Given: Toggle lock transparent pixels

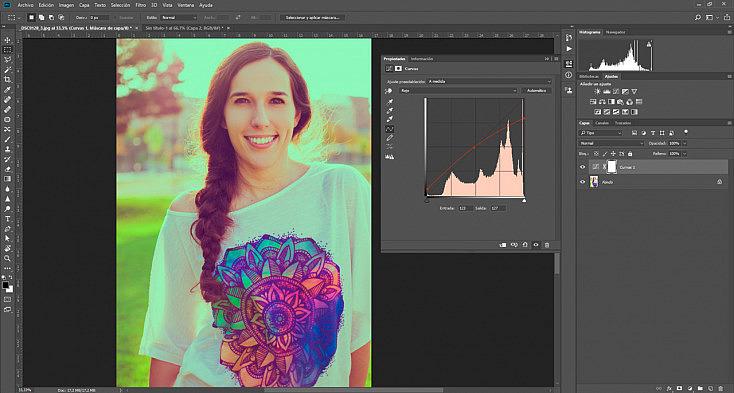Looking at the screenshot, I should (x=596, y=153).
